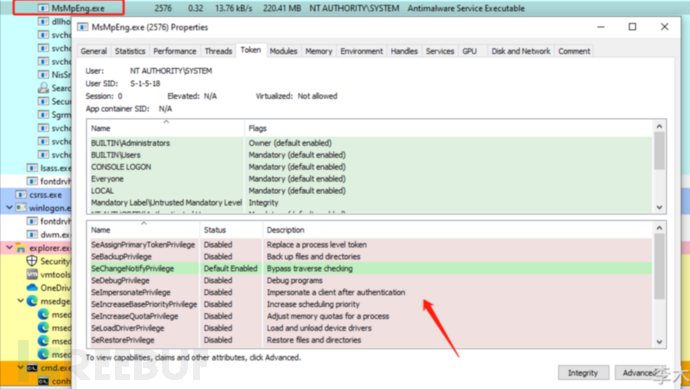690x389 pixels.
Task: Switch to the Threads tab
Action: click(218, 51)
